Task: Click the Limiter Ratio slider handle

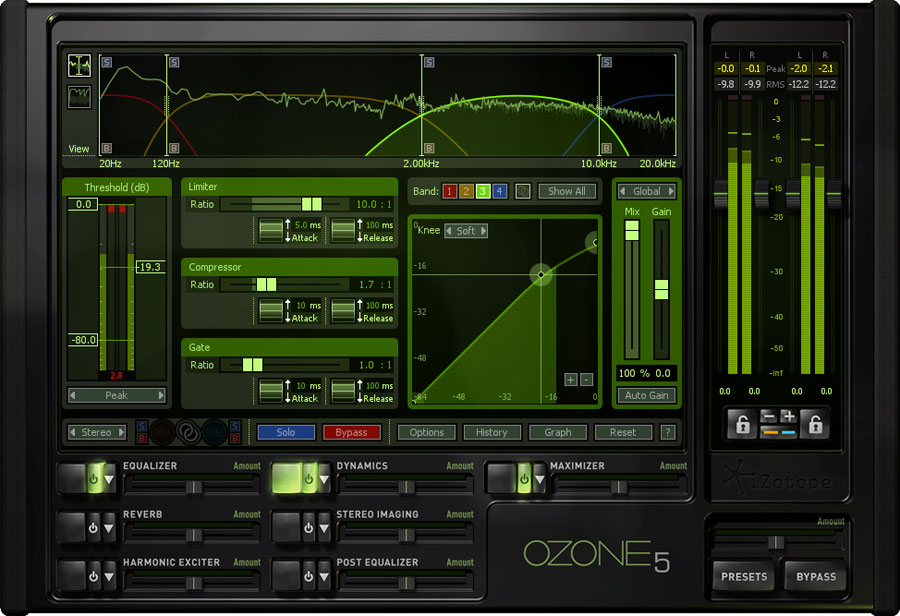Action: (x=312, y=204)
